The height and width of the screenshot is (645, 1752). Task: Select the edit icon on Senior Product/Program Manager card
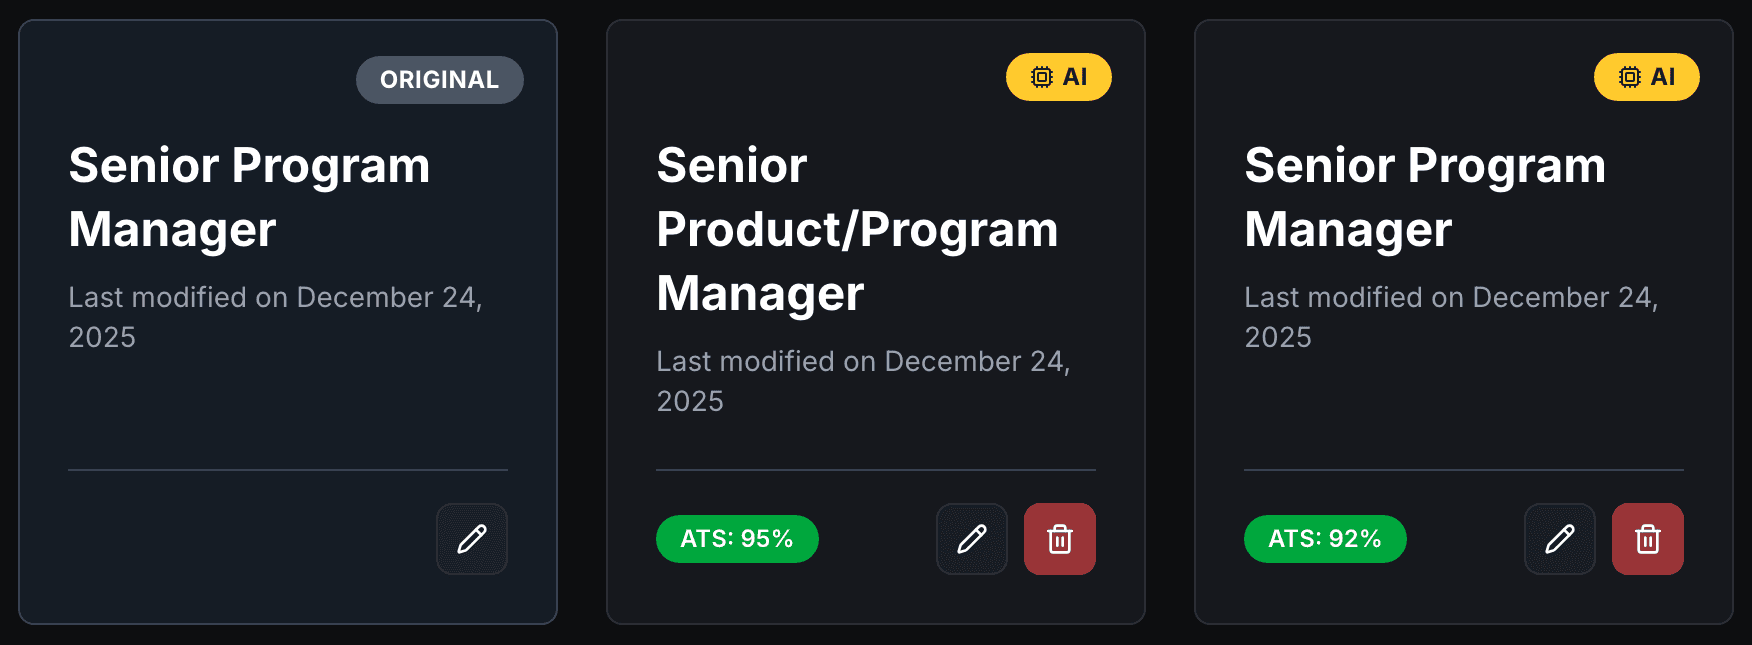click(x=971, y=539)
